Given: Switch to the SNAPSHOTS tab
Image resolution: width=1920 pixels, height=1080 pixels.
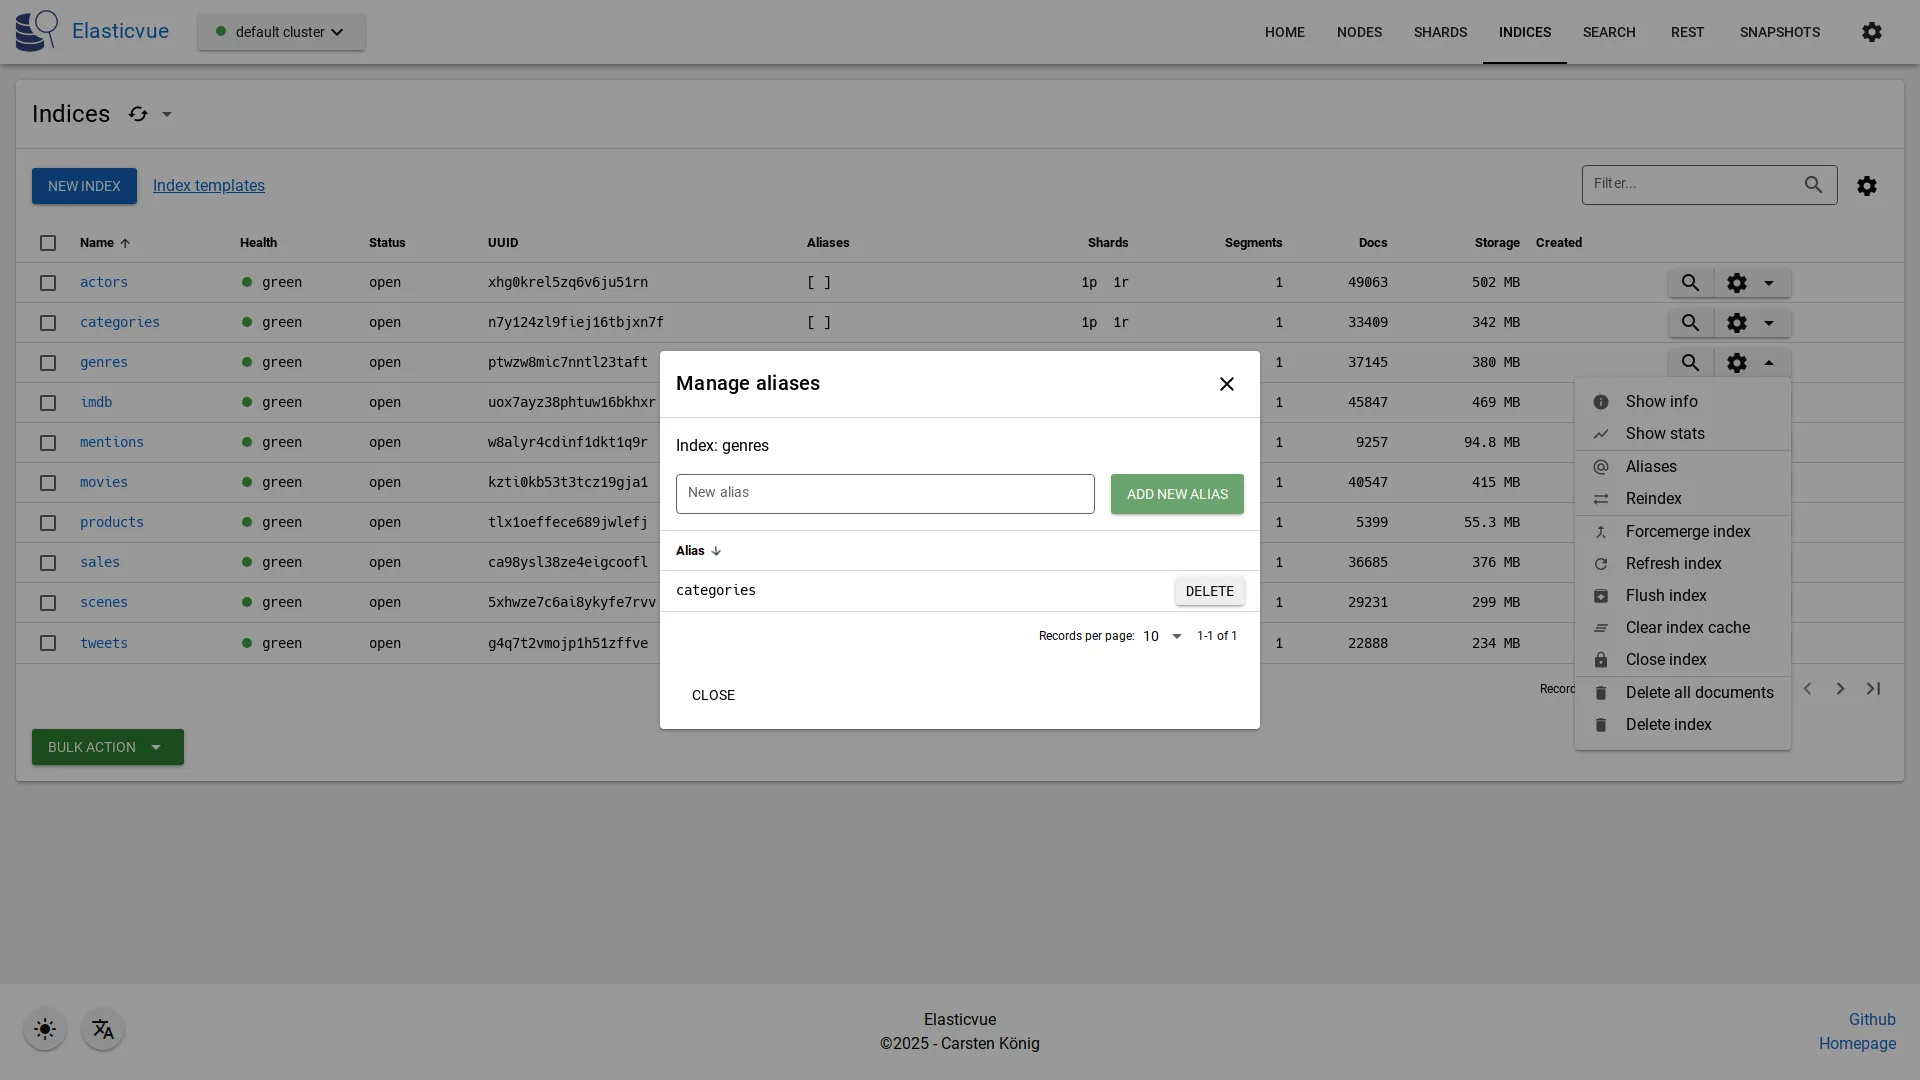Looking at the screenshot, I should [x=1780, y=31].
